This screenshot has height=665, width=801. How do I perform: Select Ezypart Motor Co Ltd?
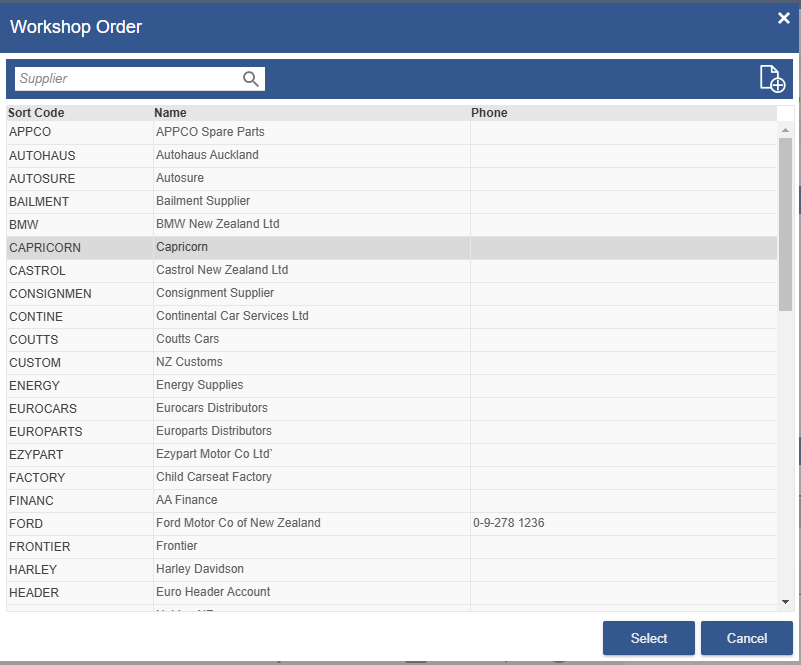pyautogui.click(x=312, y=454)
